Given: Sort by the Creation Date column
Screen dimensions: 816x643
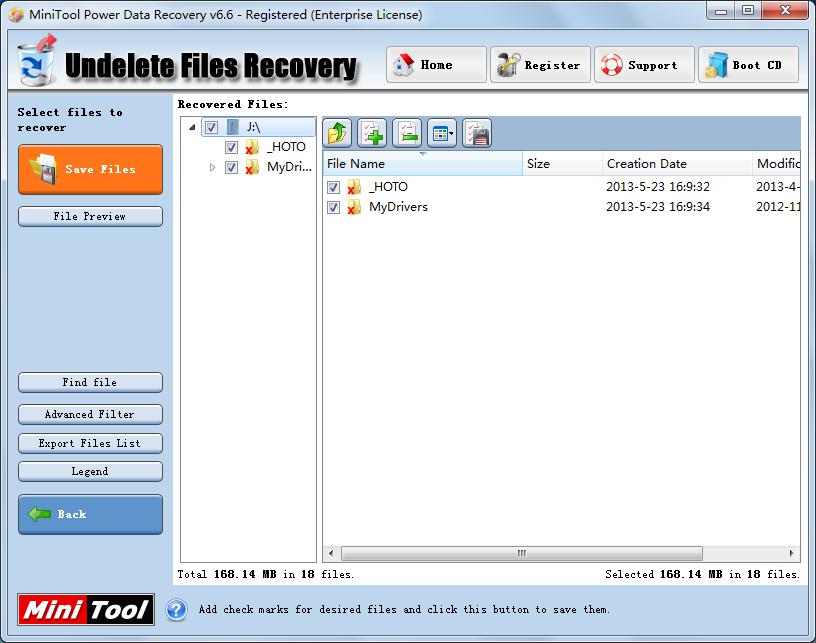Looking at the screenshot, I should click(x=677, y=164).
